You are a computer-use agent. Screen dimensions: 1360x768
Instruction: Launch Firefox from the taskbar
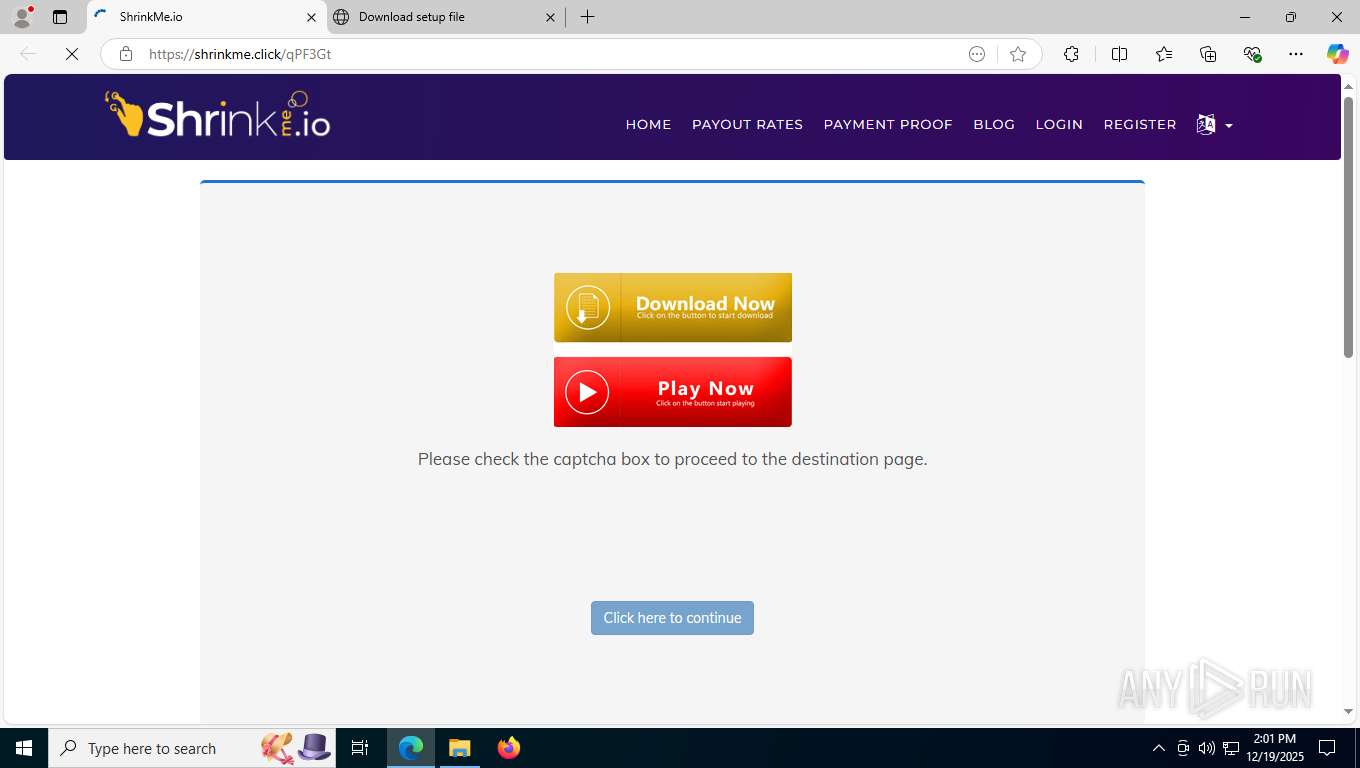[x=509, y=748]
